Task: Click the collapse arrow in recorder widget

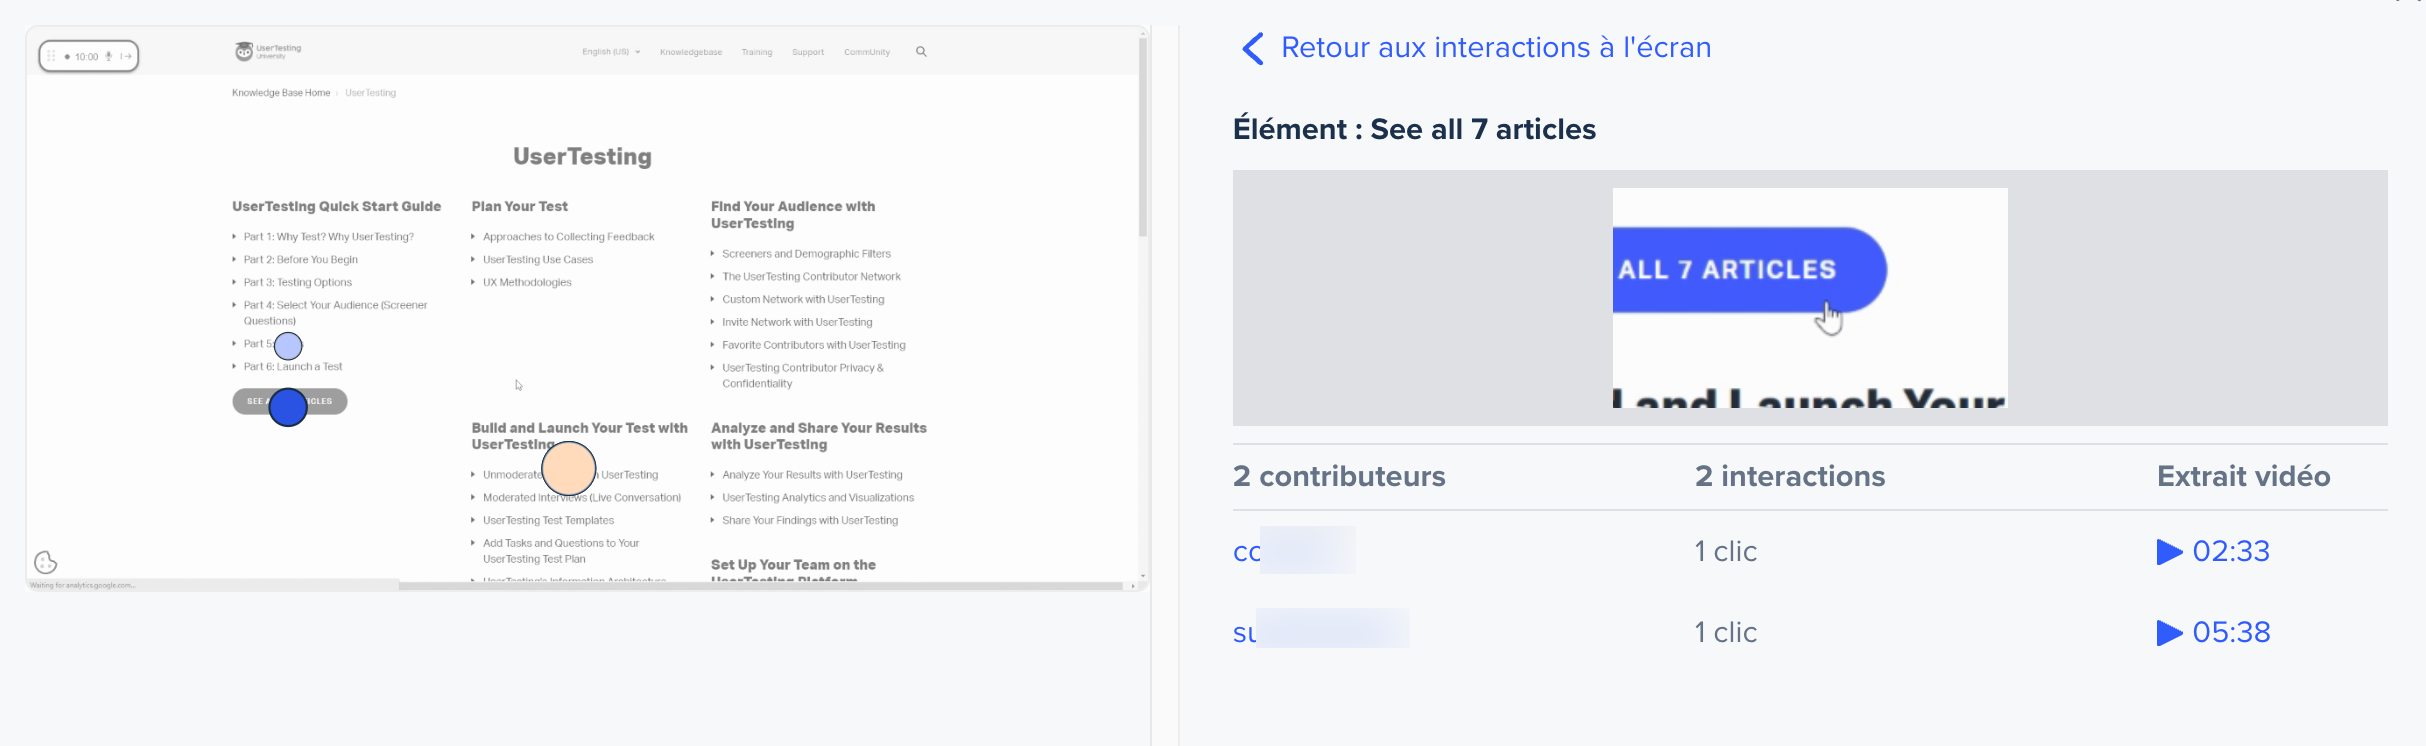Action: pyautogui.click(x=126, y=56)
